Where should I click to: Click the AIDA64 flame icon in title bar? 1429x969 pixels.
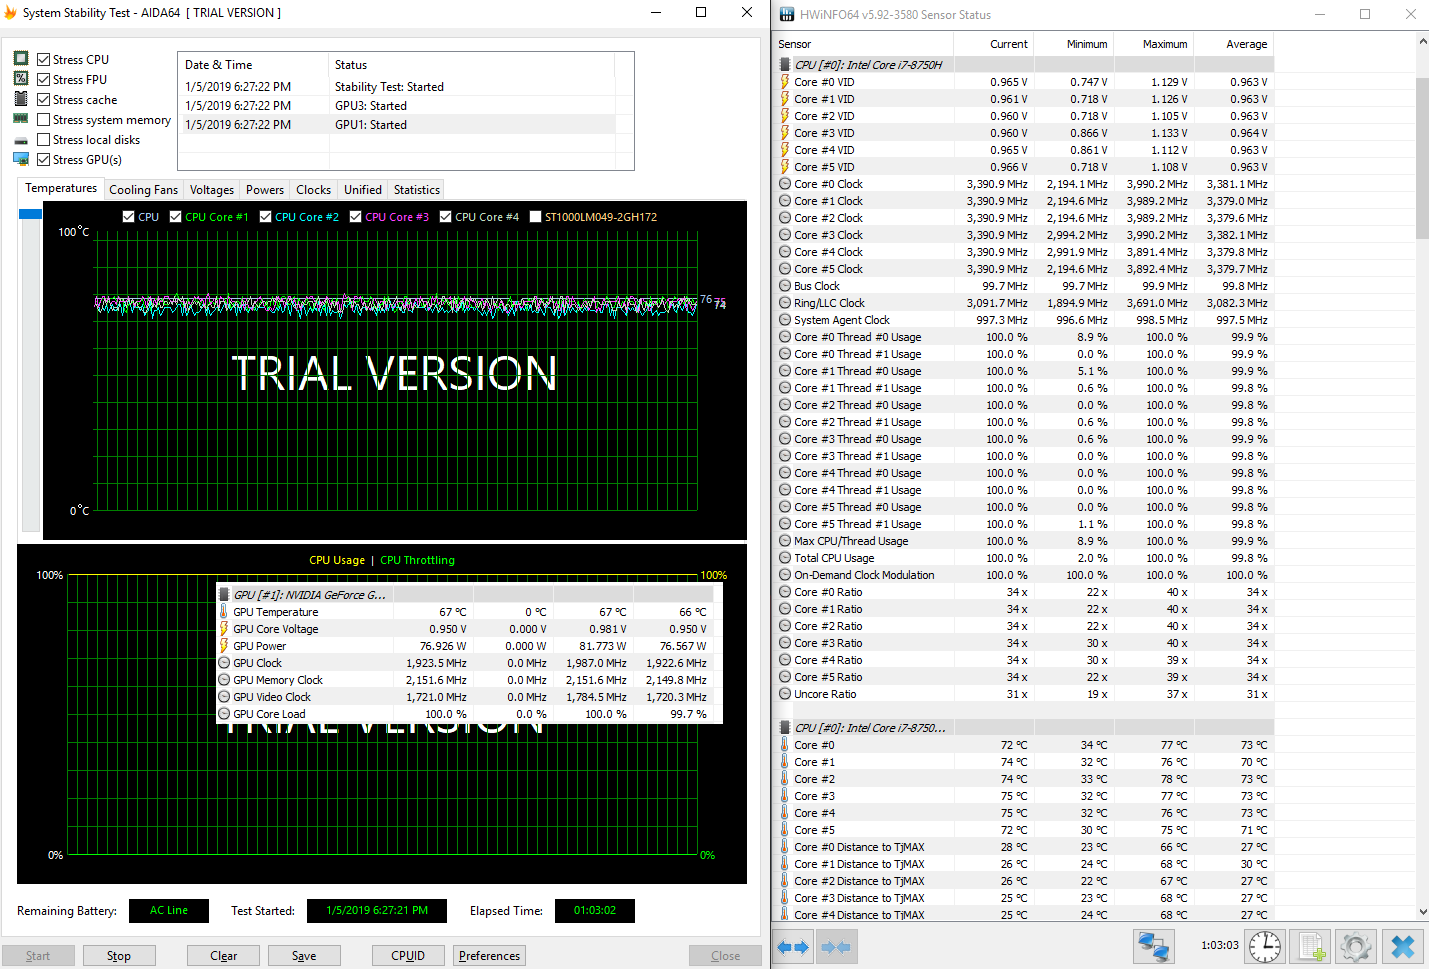pos(11,12)
